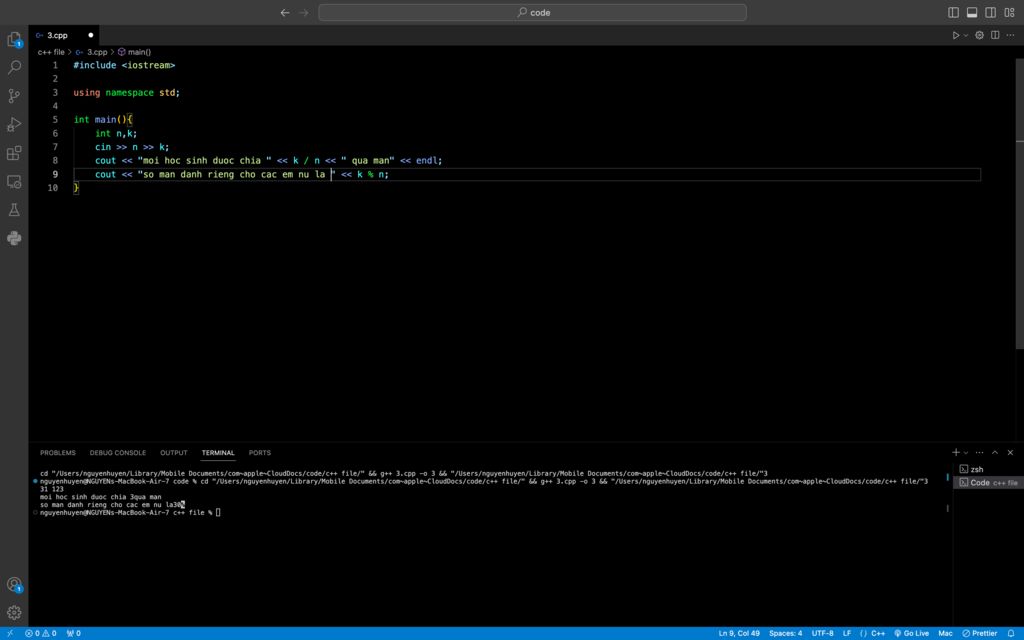
Task: Open the Python extension view
Action: tap(14, 238)
